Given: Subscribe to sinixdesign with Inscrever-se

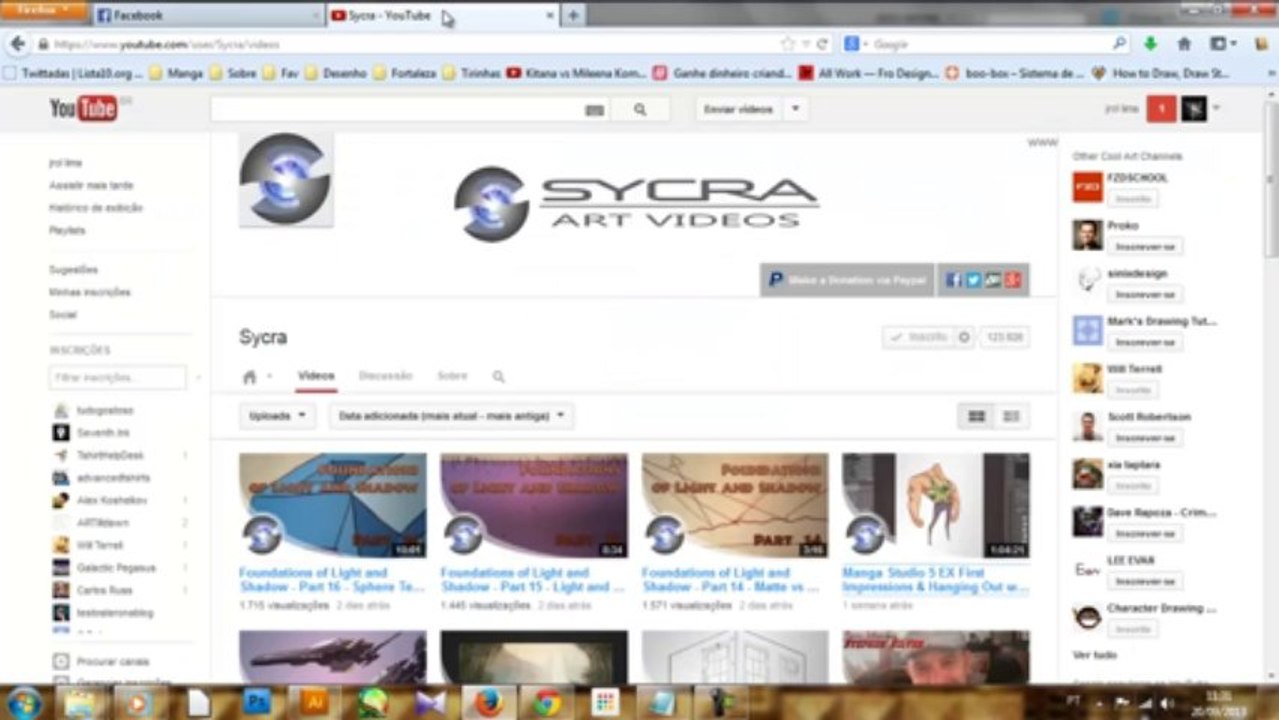Looking at the screenshot, I should coord(1144,294).
